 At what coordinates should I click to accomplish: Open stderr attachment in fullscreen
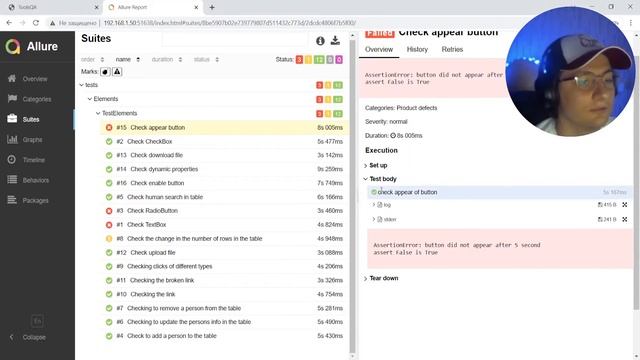tap(624, 220)
